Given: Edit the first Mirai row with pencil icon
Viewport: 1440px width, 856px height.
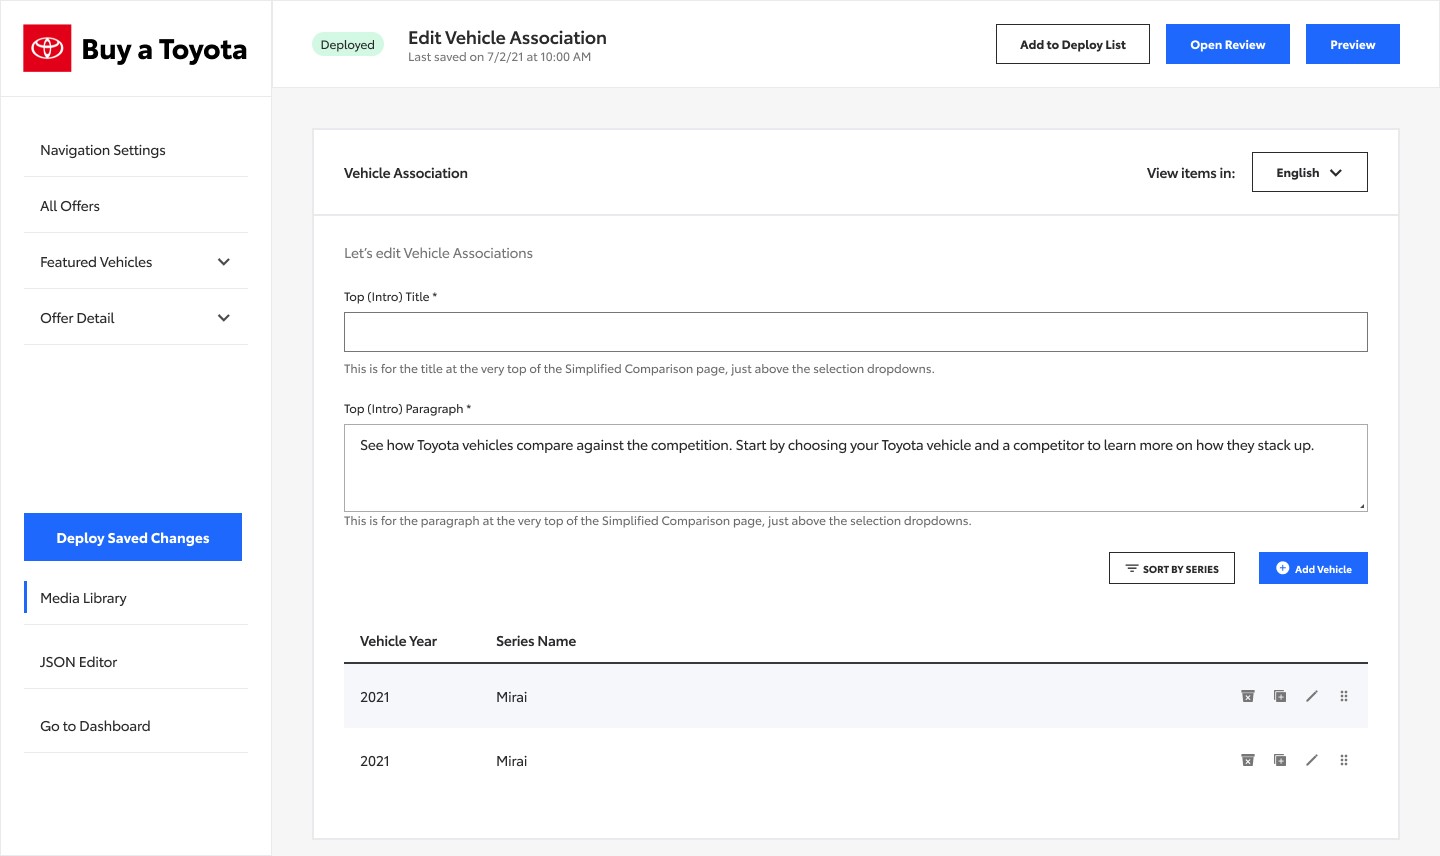Looking at the screenshot, I should [x=1312, y=696].
